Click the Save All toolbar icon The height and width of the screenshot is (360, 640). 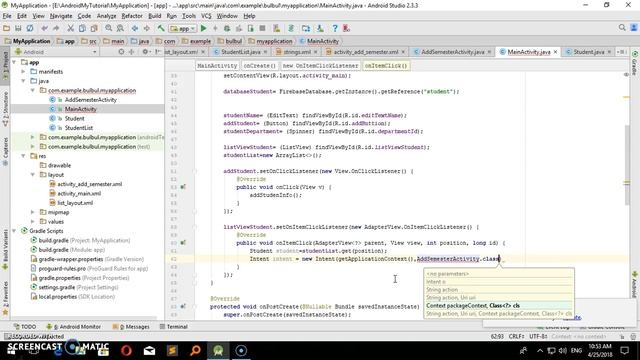(x=18, y=28)
